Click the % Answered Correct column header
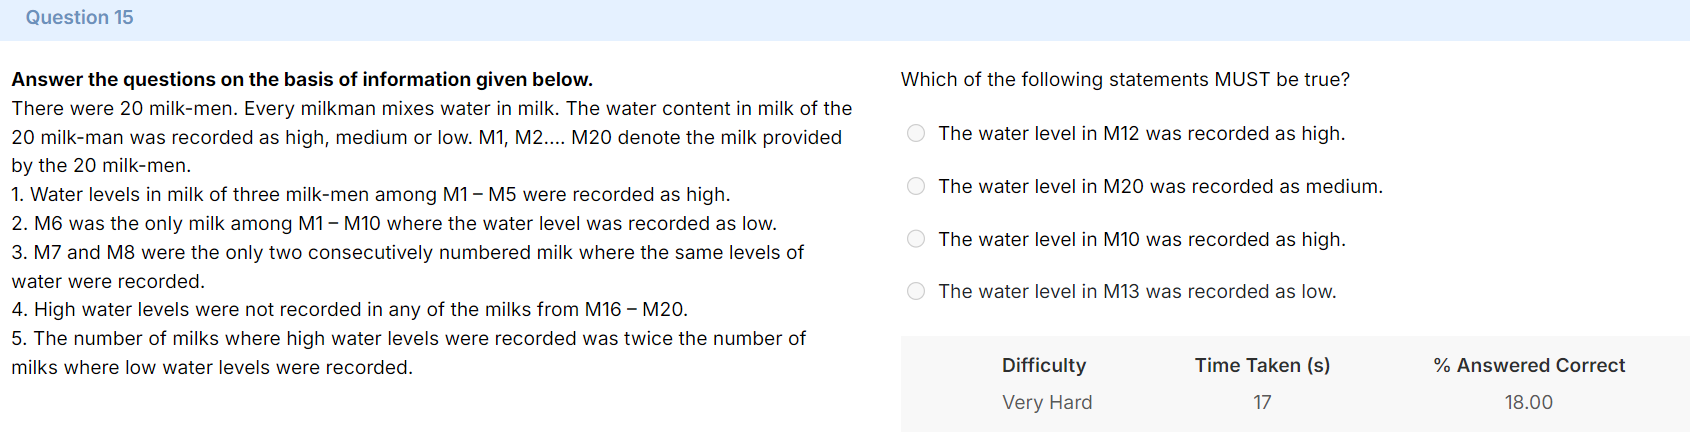This screenshot has width=1690, height=445. [1529, 365]
